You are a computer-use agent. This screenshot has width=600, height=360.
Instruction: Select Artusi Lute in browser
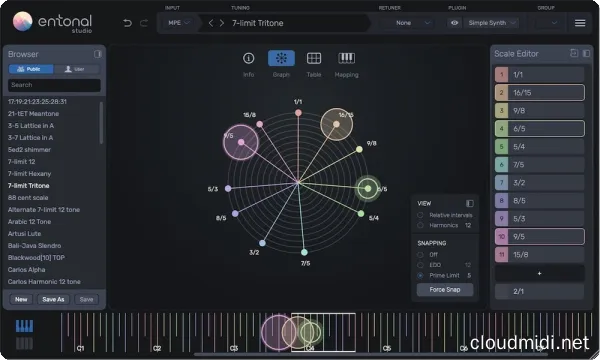[x=24, y=234]
